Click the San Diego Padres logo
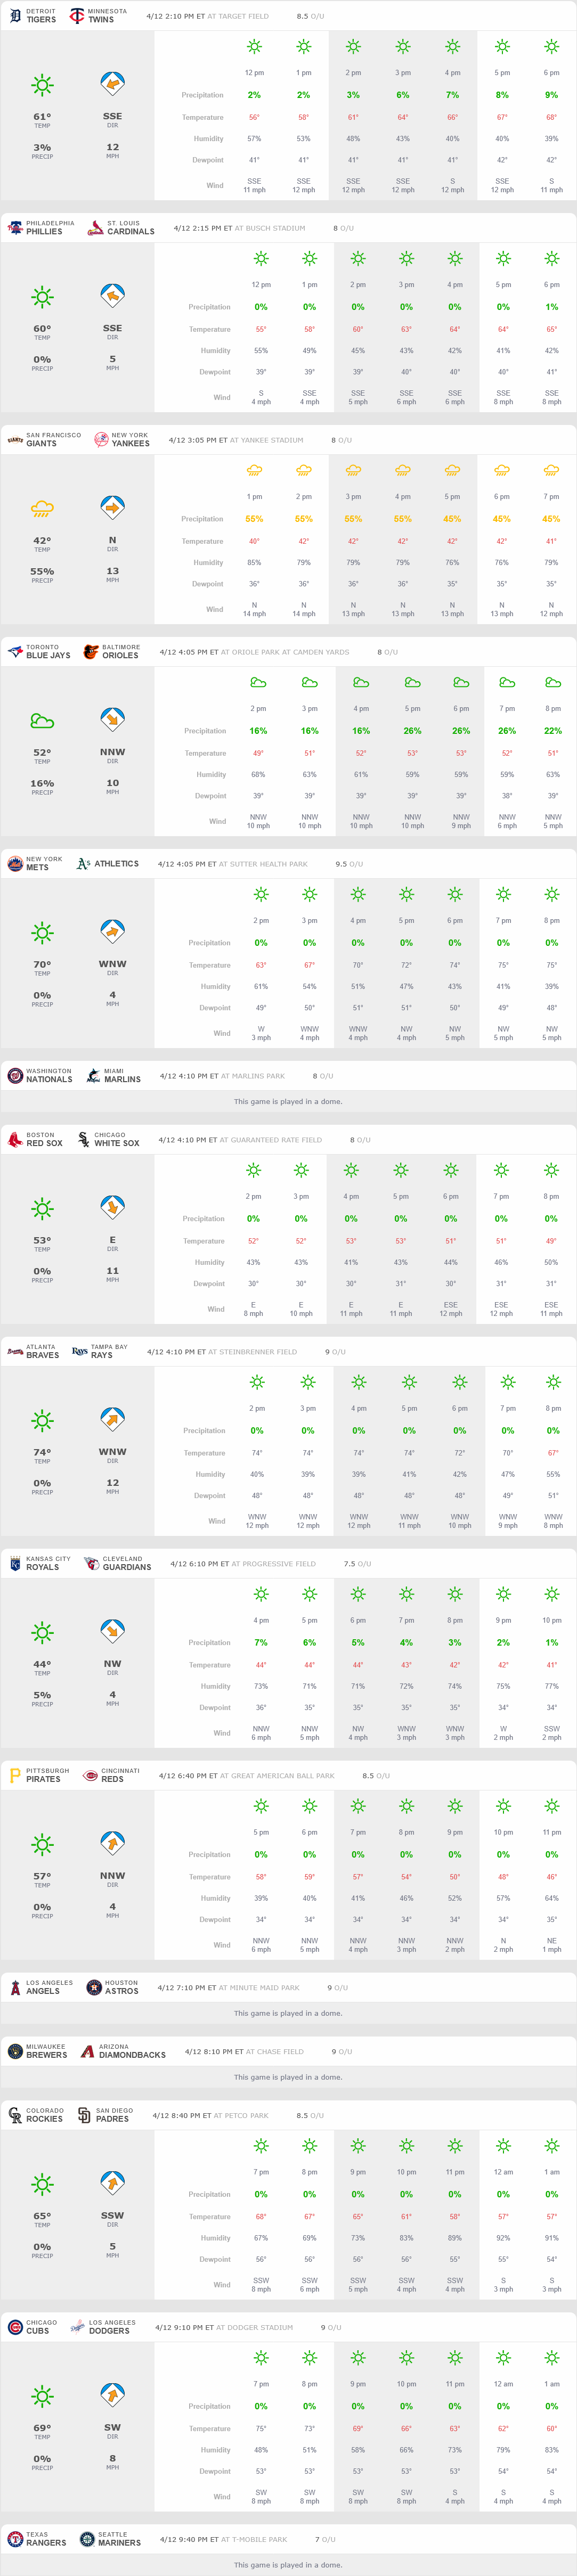Image resolution: width=577 pixels, height=2576 pixels. pyautogui.click(x=85, y=2116)
